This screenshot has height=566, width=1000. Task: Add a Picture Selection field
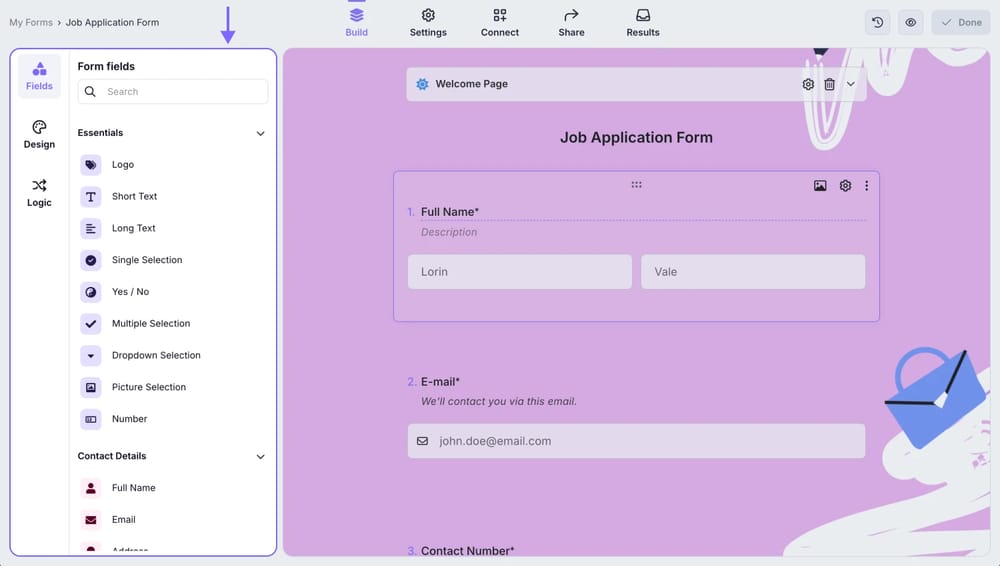(148, 387)
